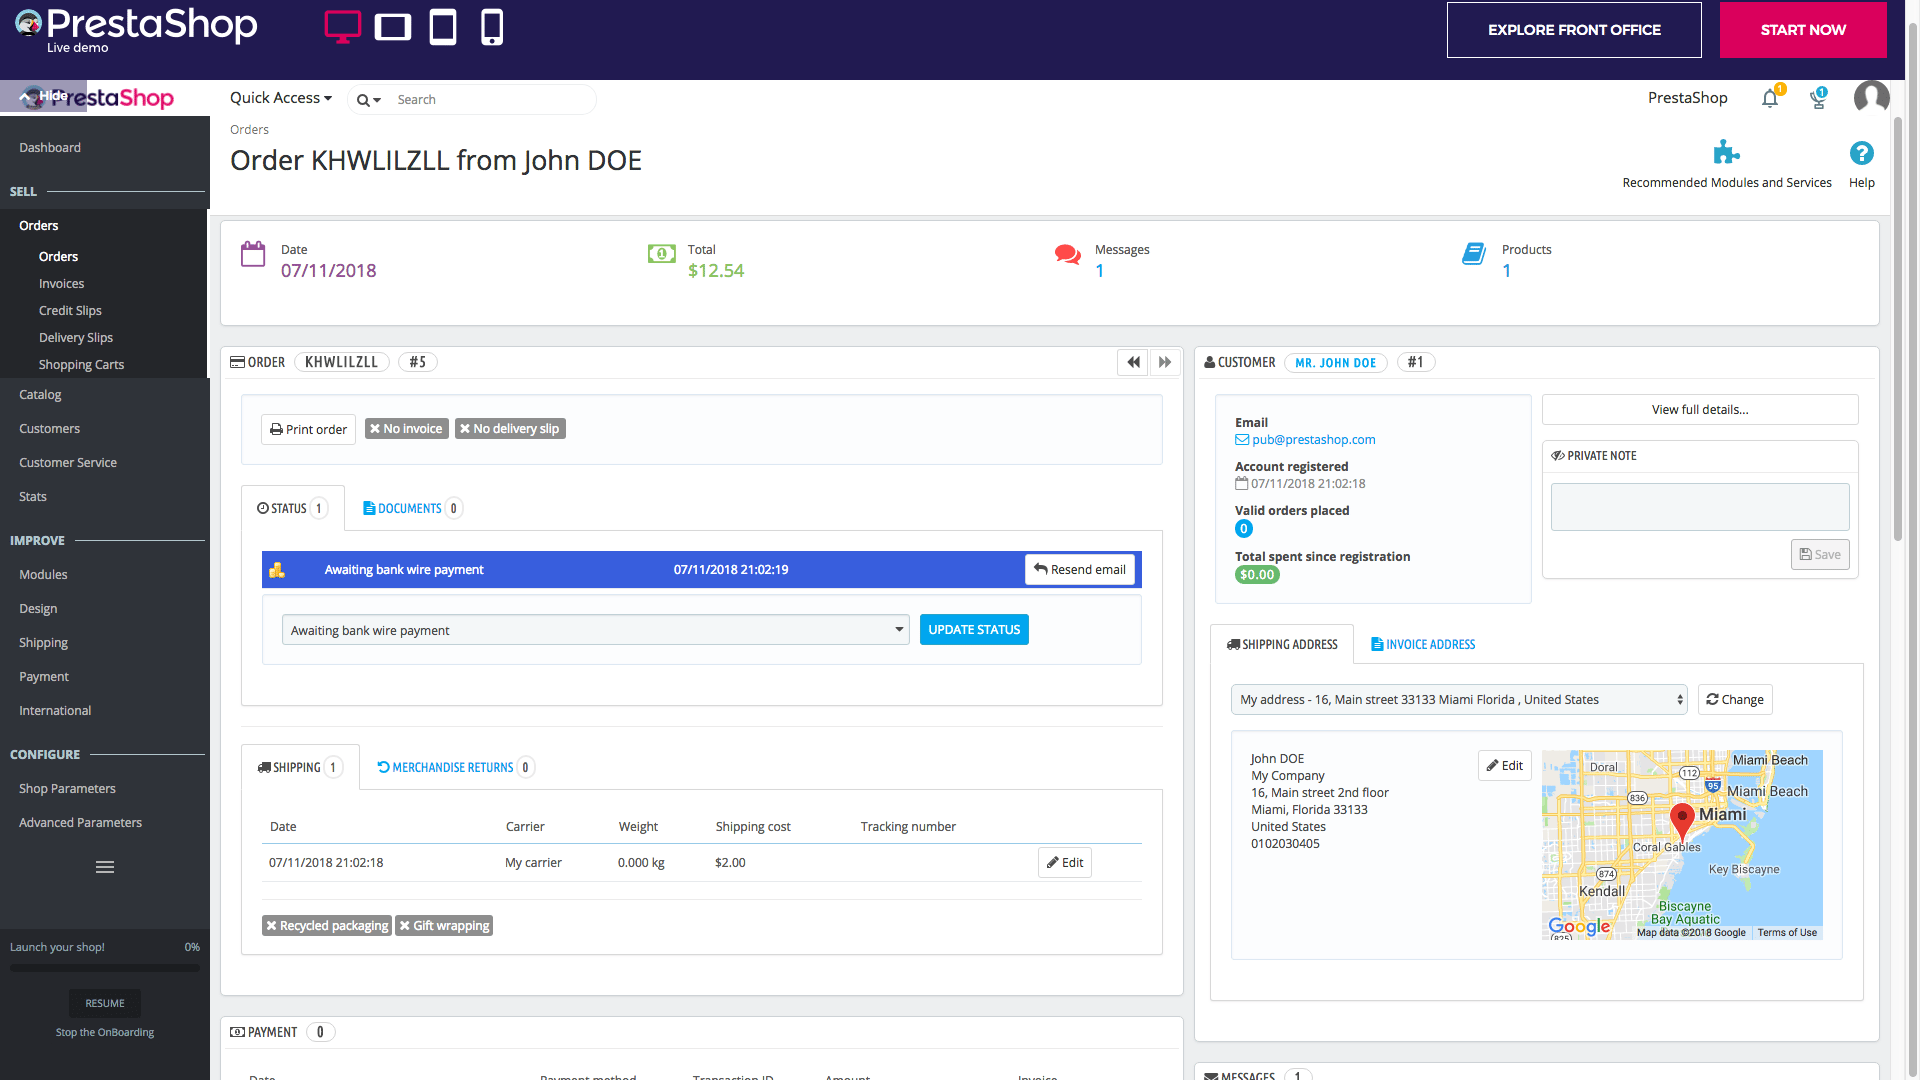Screen dimensions: 1920x1080
Task: Open the Quick Access dropdown
Action: point(281,98)
